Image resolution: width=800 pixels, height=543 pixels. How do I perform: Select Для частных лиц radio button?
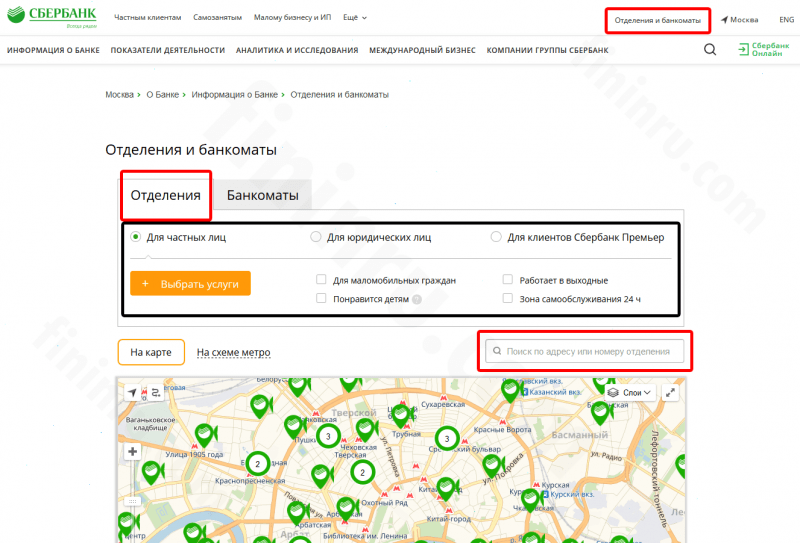(x=135, y=237)
